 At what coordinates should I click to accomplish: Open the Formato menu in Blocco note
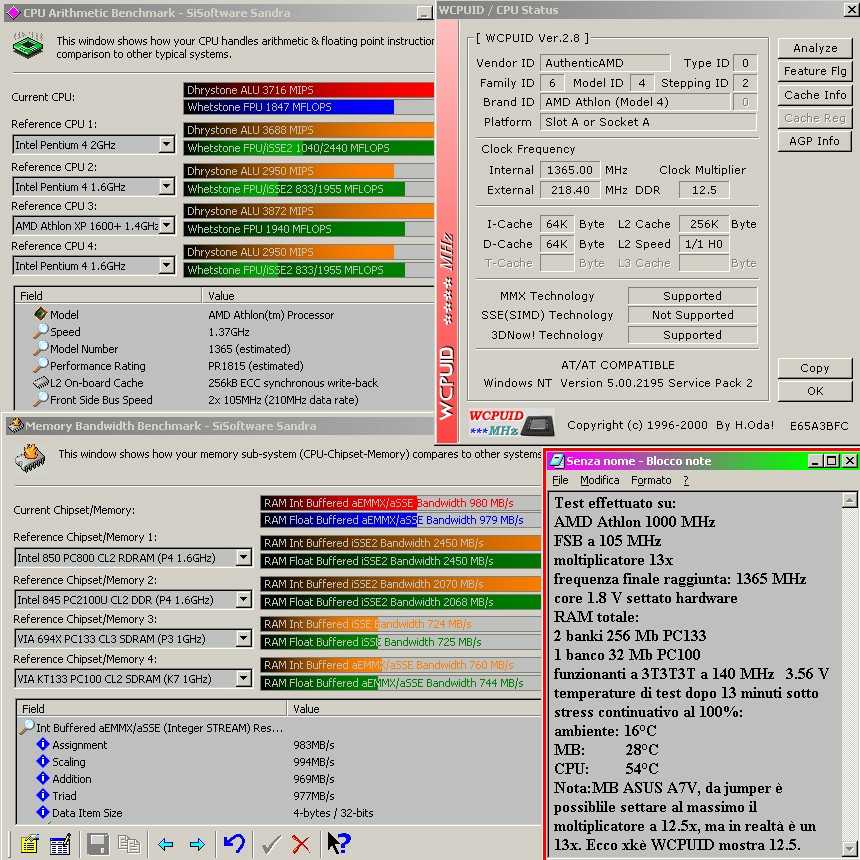651,480
